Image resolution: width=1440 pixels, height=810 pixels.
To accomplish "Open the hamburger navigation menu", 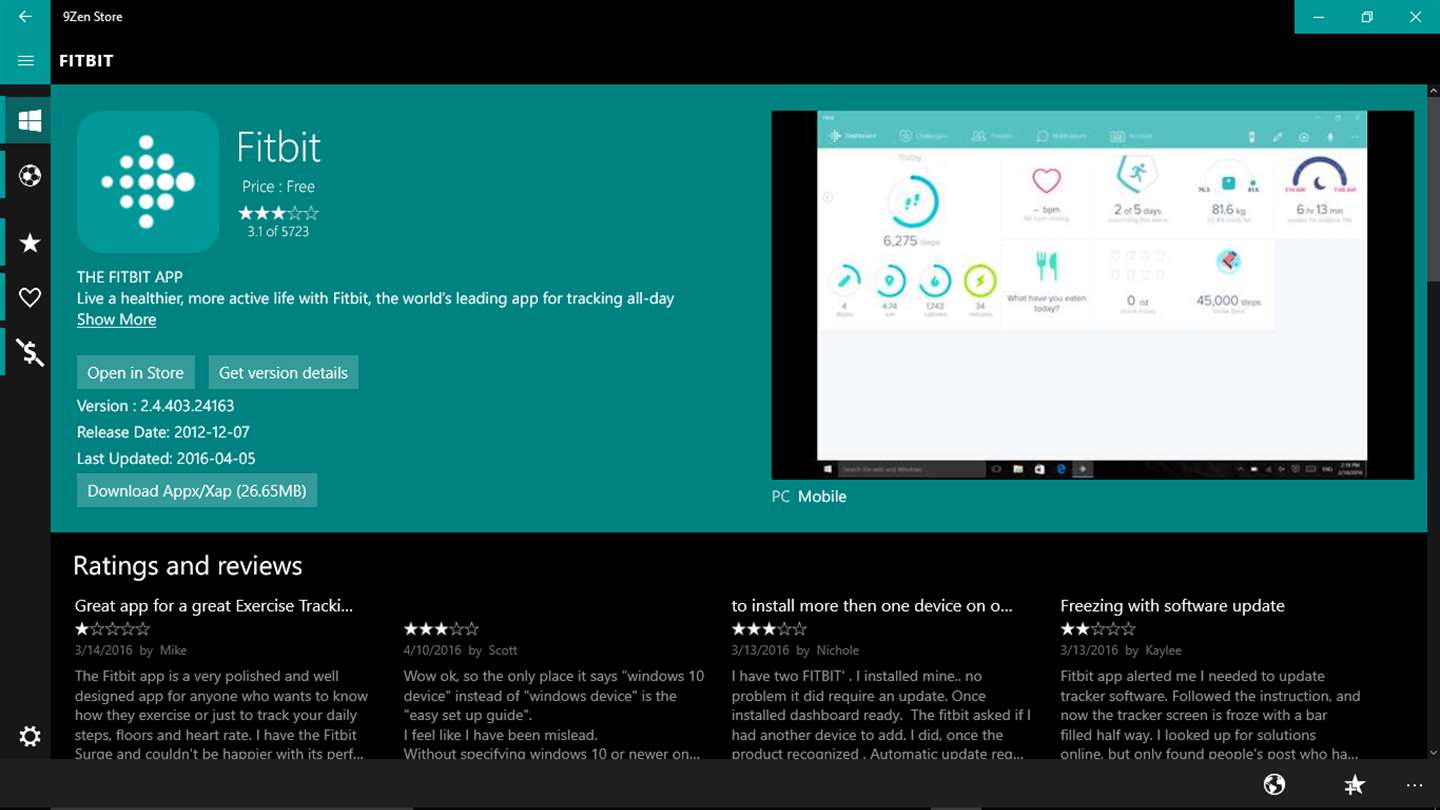I will [x=25, y=61].
